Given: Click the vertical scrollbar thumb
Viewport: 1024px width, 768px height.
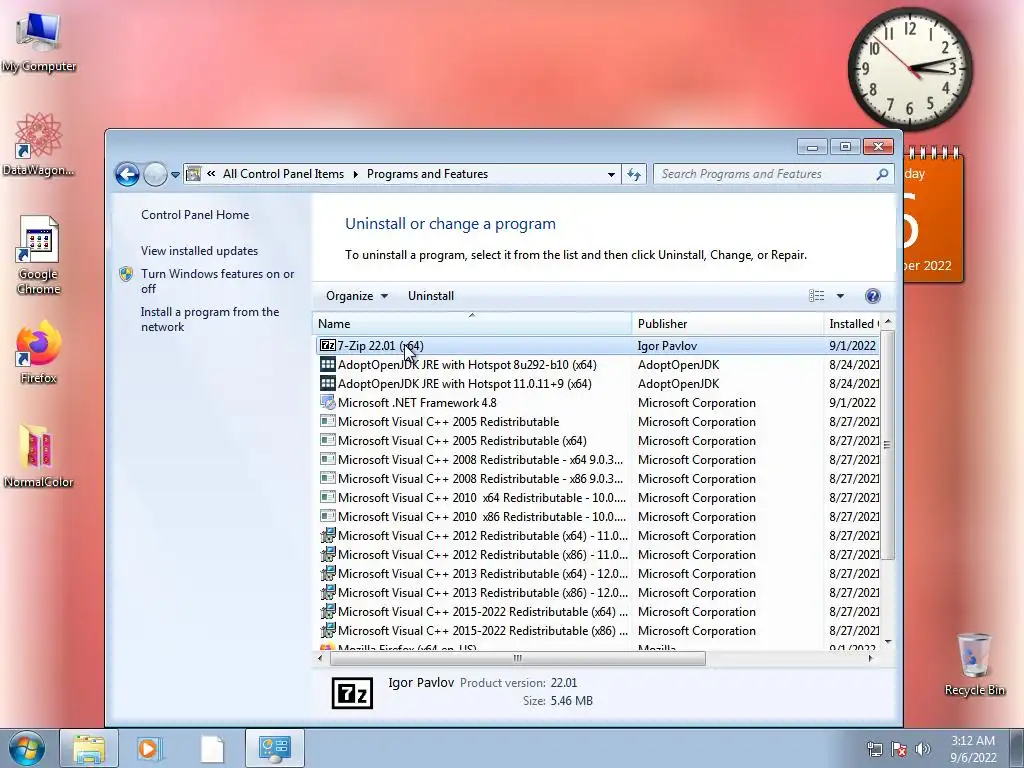Looking at the screenshot, I should coord(888,445).
